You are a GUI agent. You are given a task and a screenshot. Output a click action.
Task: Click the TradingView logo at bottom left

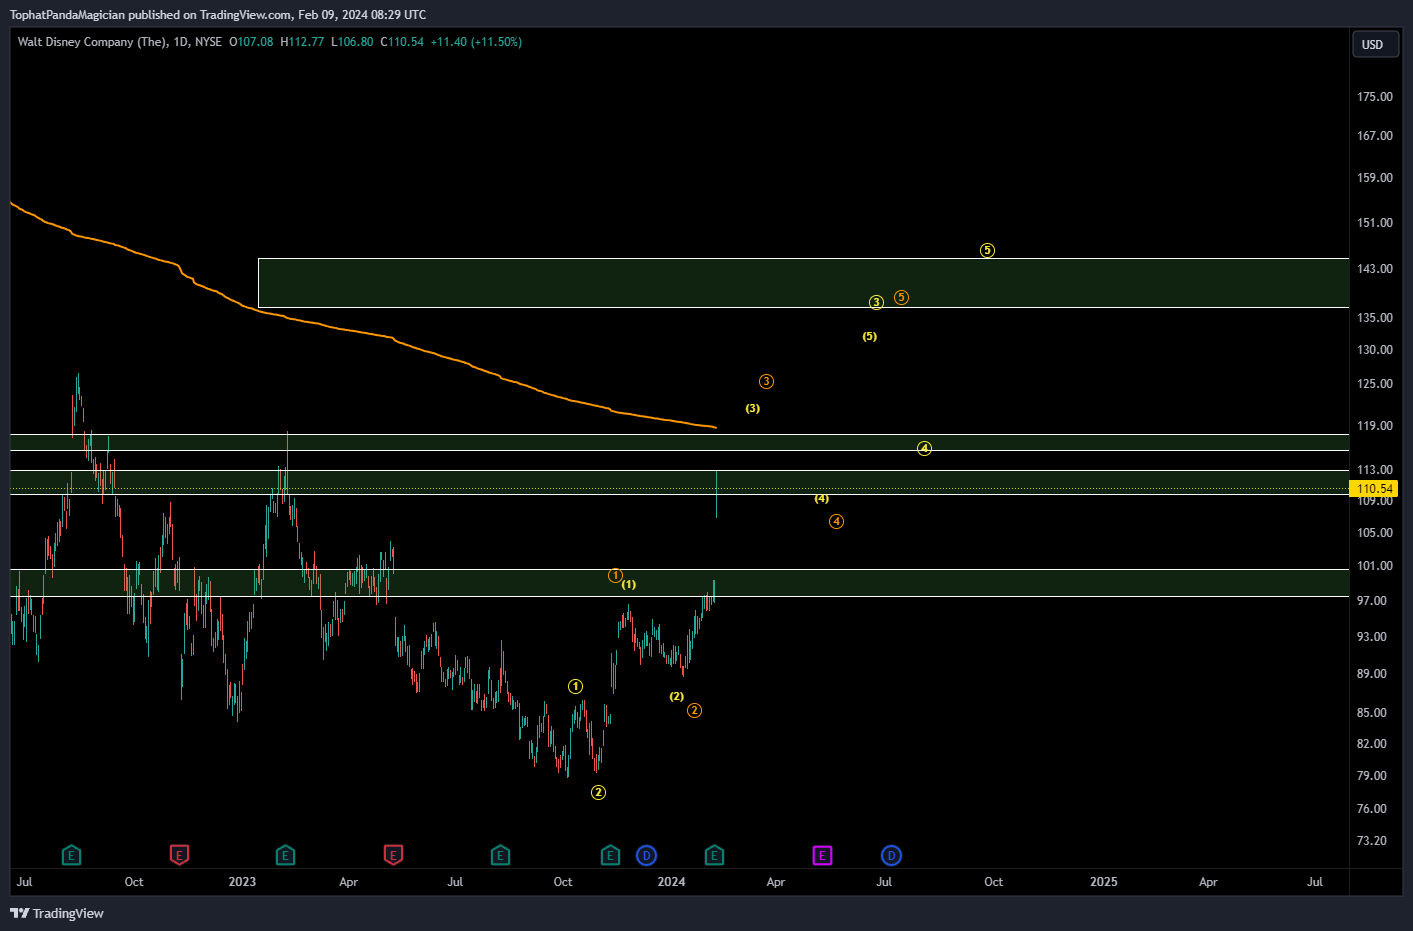click(x=57, y=913)
